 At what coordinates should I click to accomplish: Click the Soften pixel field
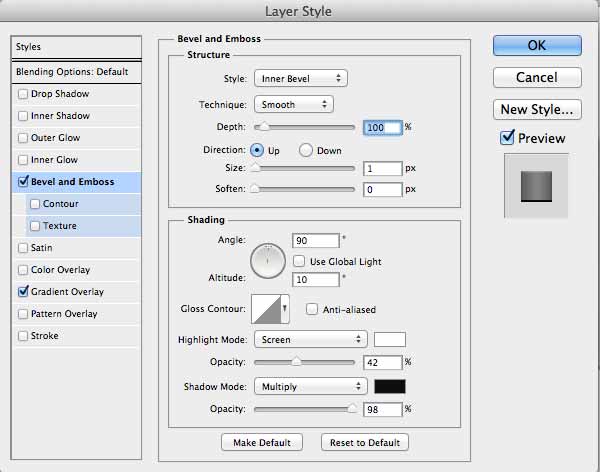383,189
